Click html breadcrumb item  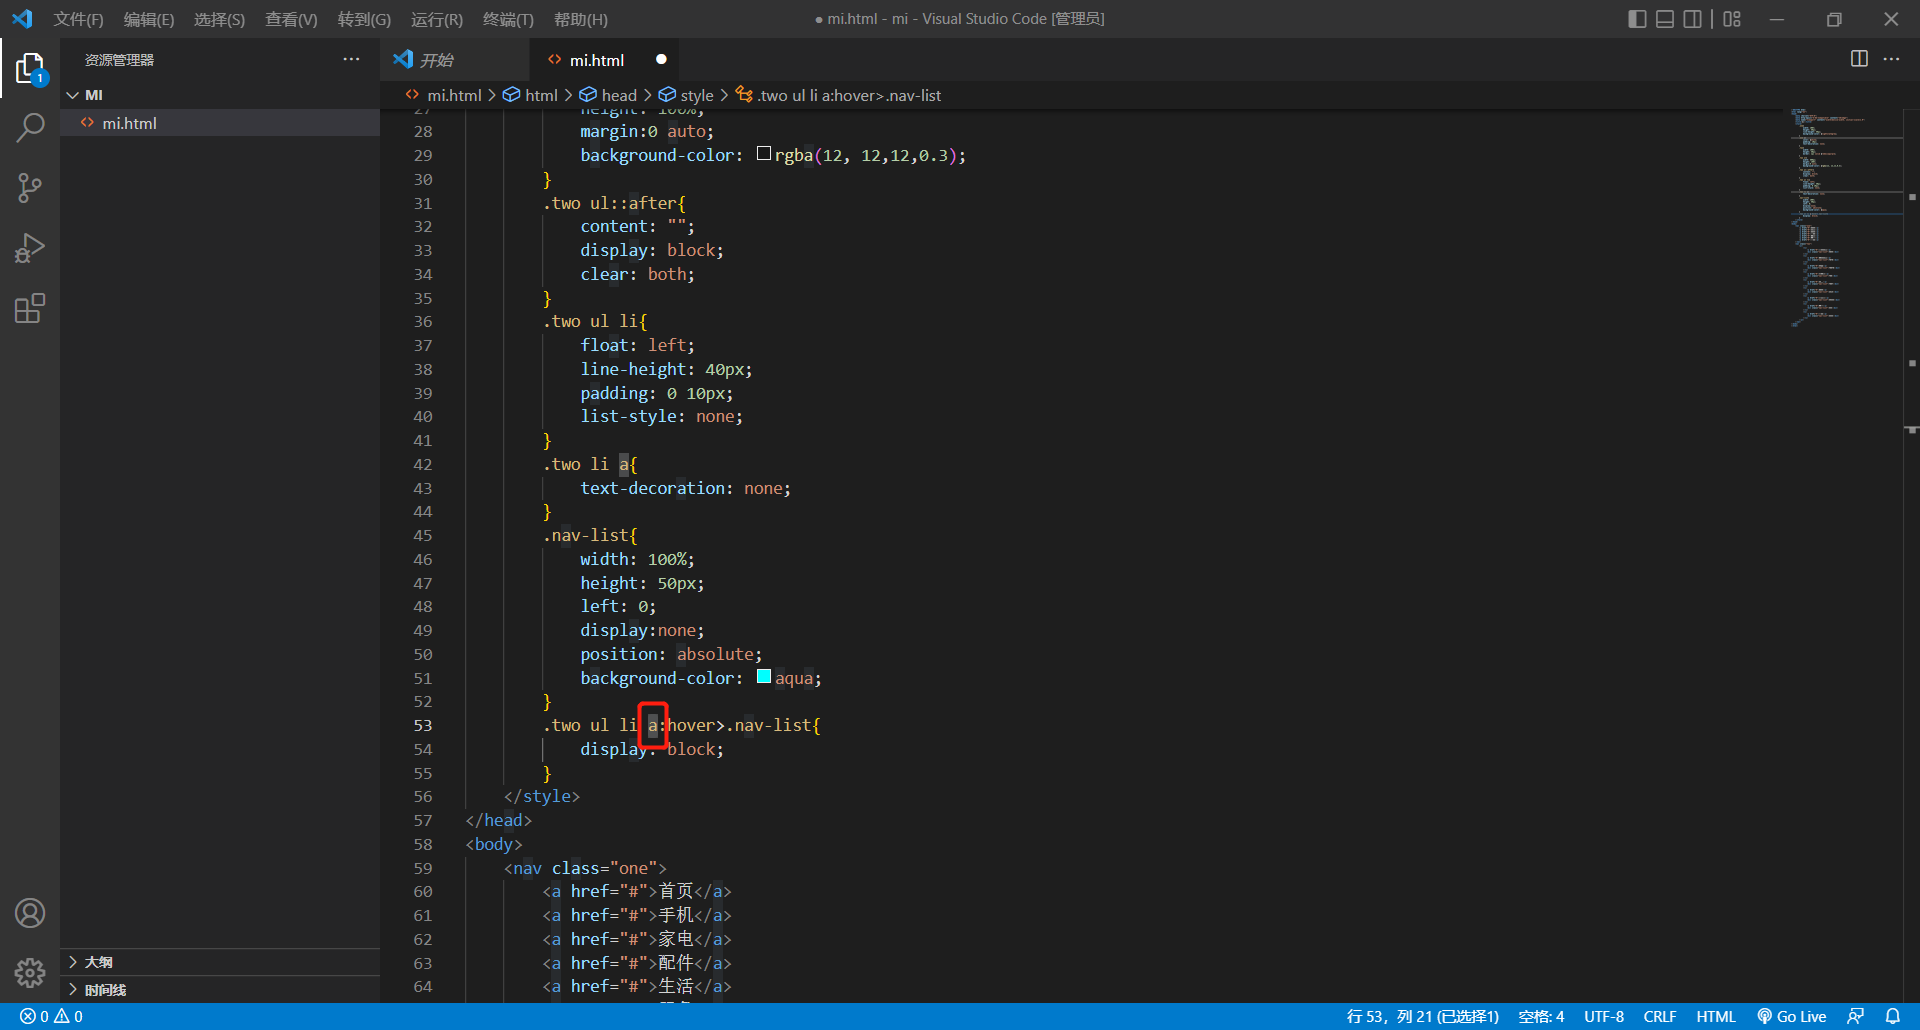(531, 95)
